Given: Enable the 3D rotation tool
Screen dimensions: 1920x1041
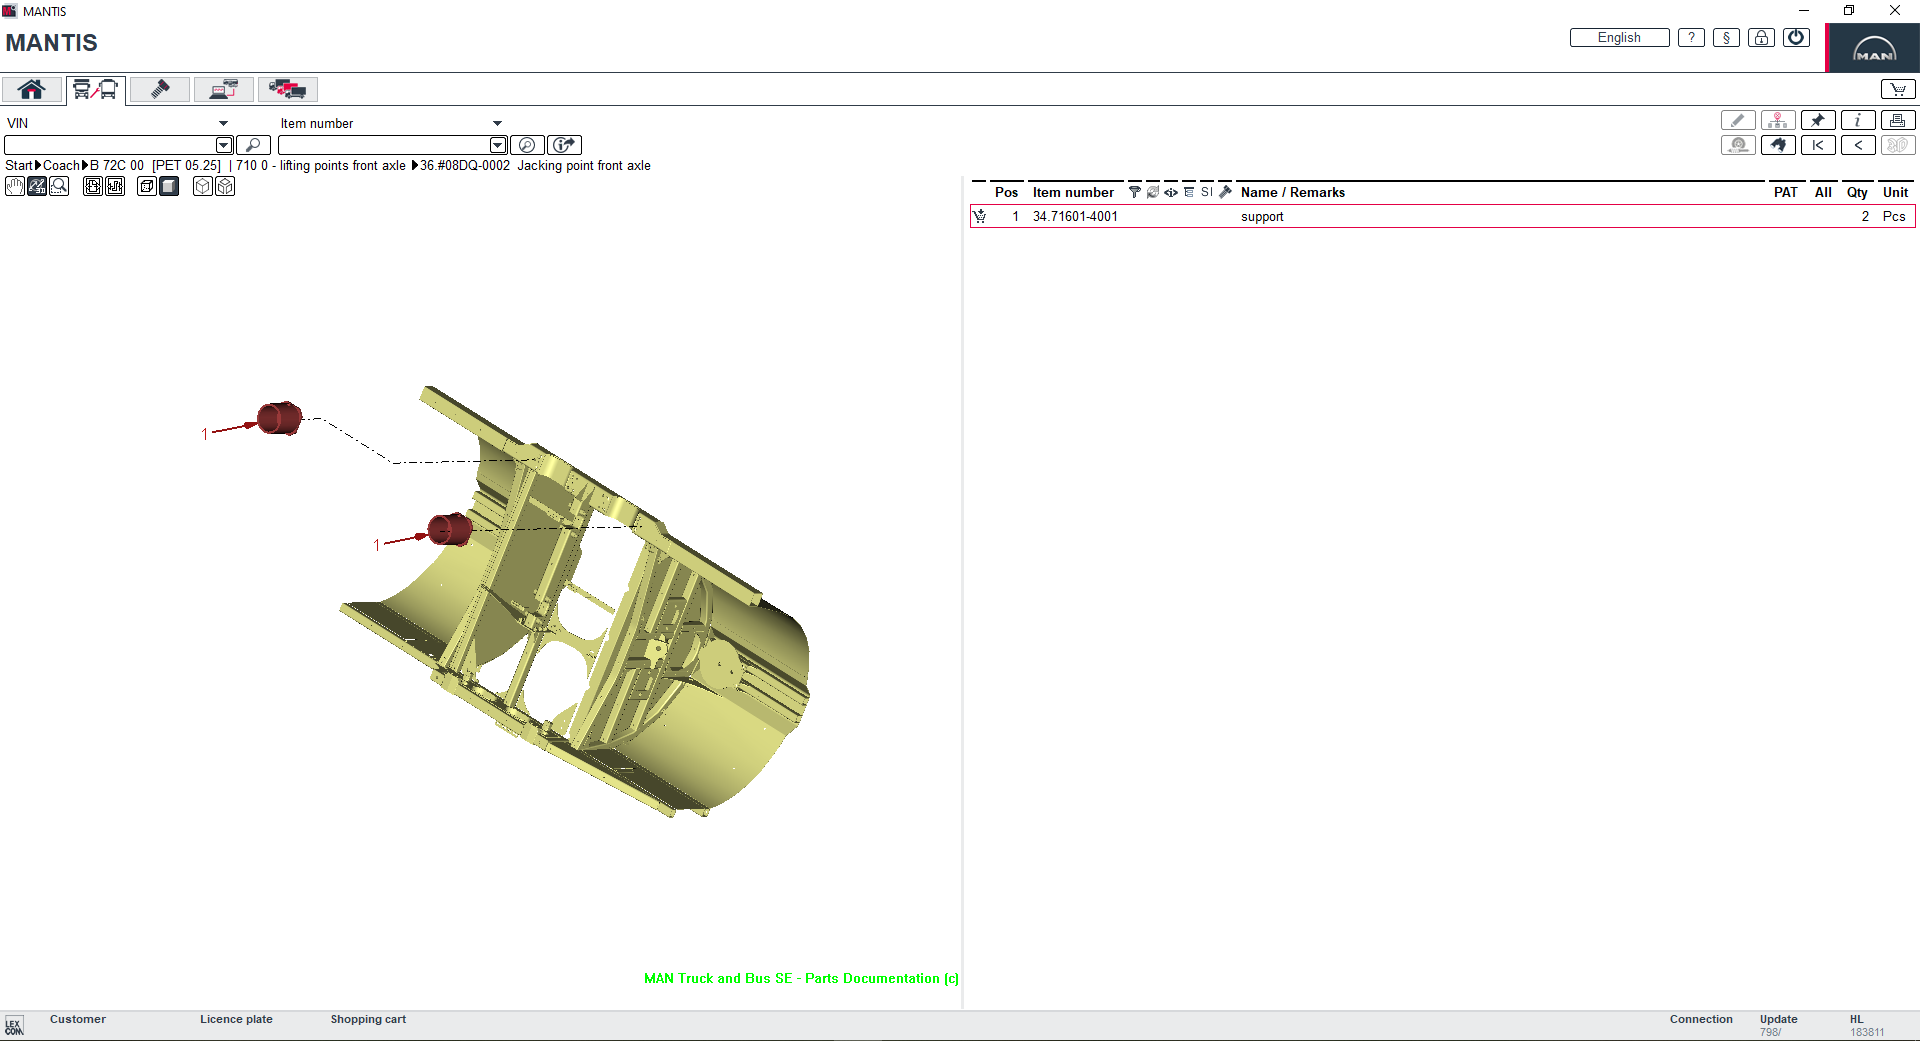Looking at the screenshot, I should (x=37, y=186).
